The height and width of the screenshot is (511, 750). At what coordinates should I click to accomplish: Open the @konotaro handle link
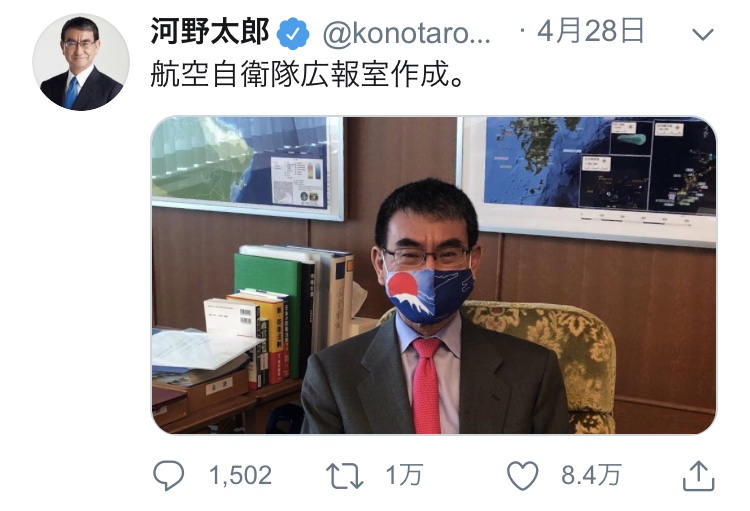(x=407, y=33)
